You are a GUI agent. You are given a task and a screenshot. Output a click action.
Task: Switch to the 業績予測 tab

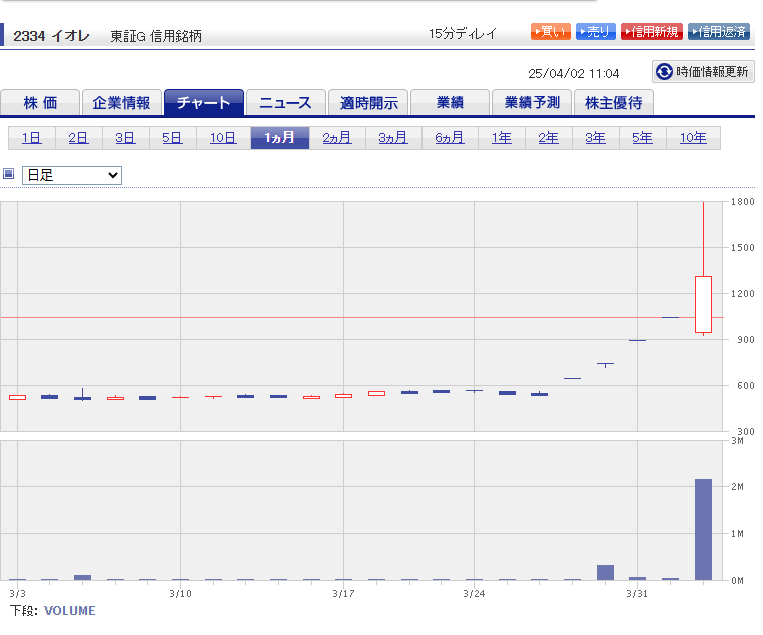point(532,103)
